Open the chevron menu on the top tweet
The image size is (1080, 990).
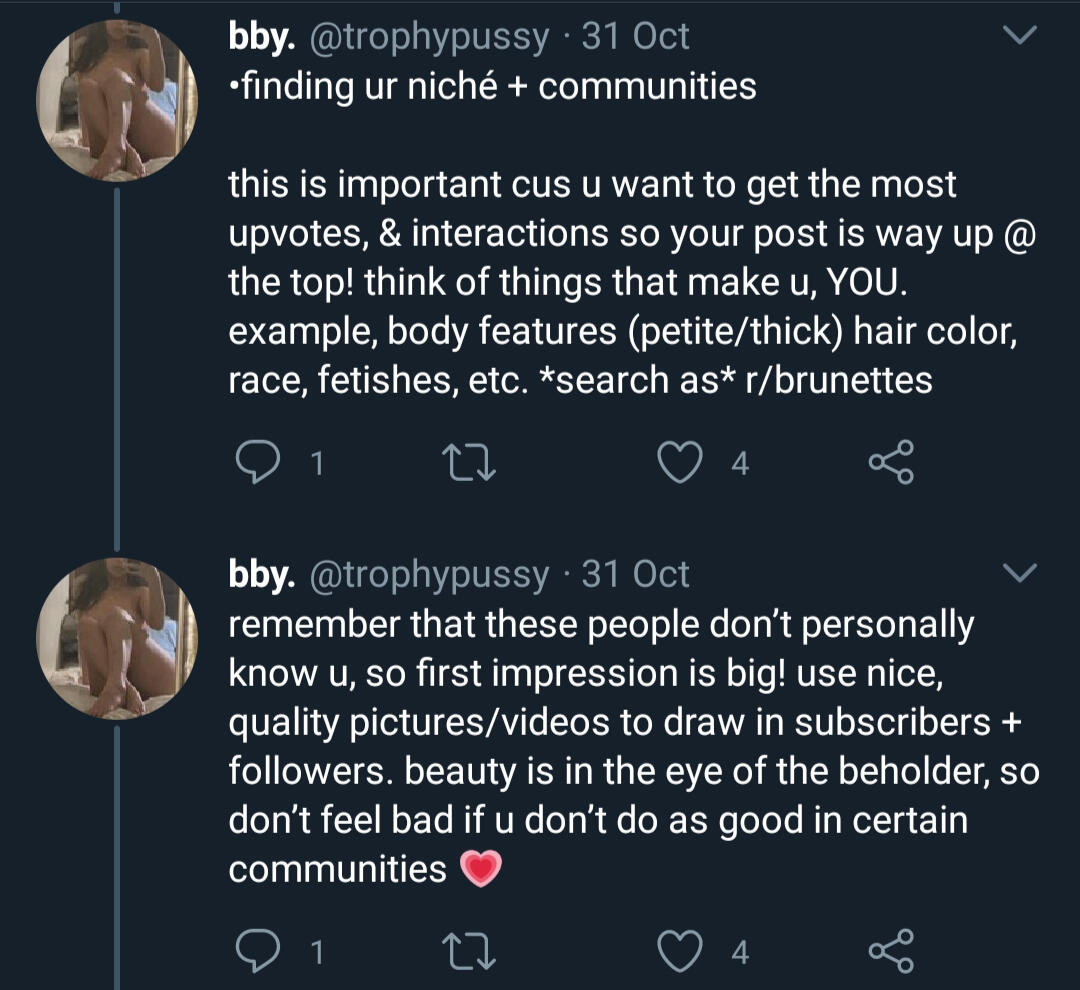(1018, 37)
